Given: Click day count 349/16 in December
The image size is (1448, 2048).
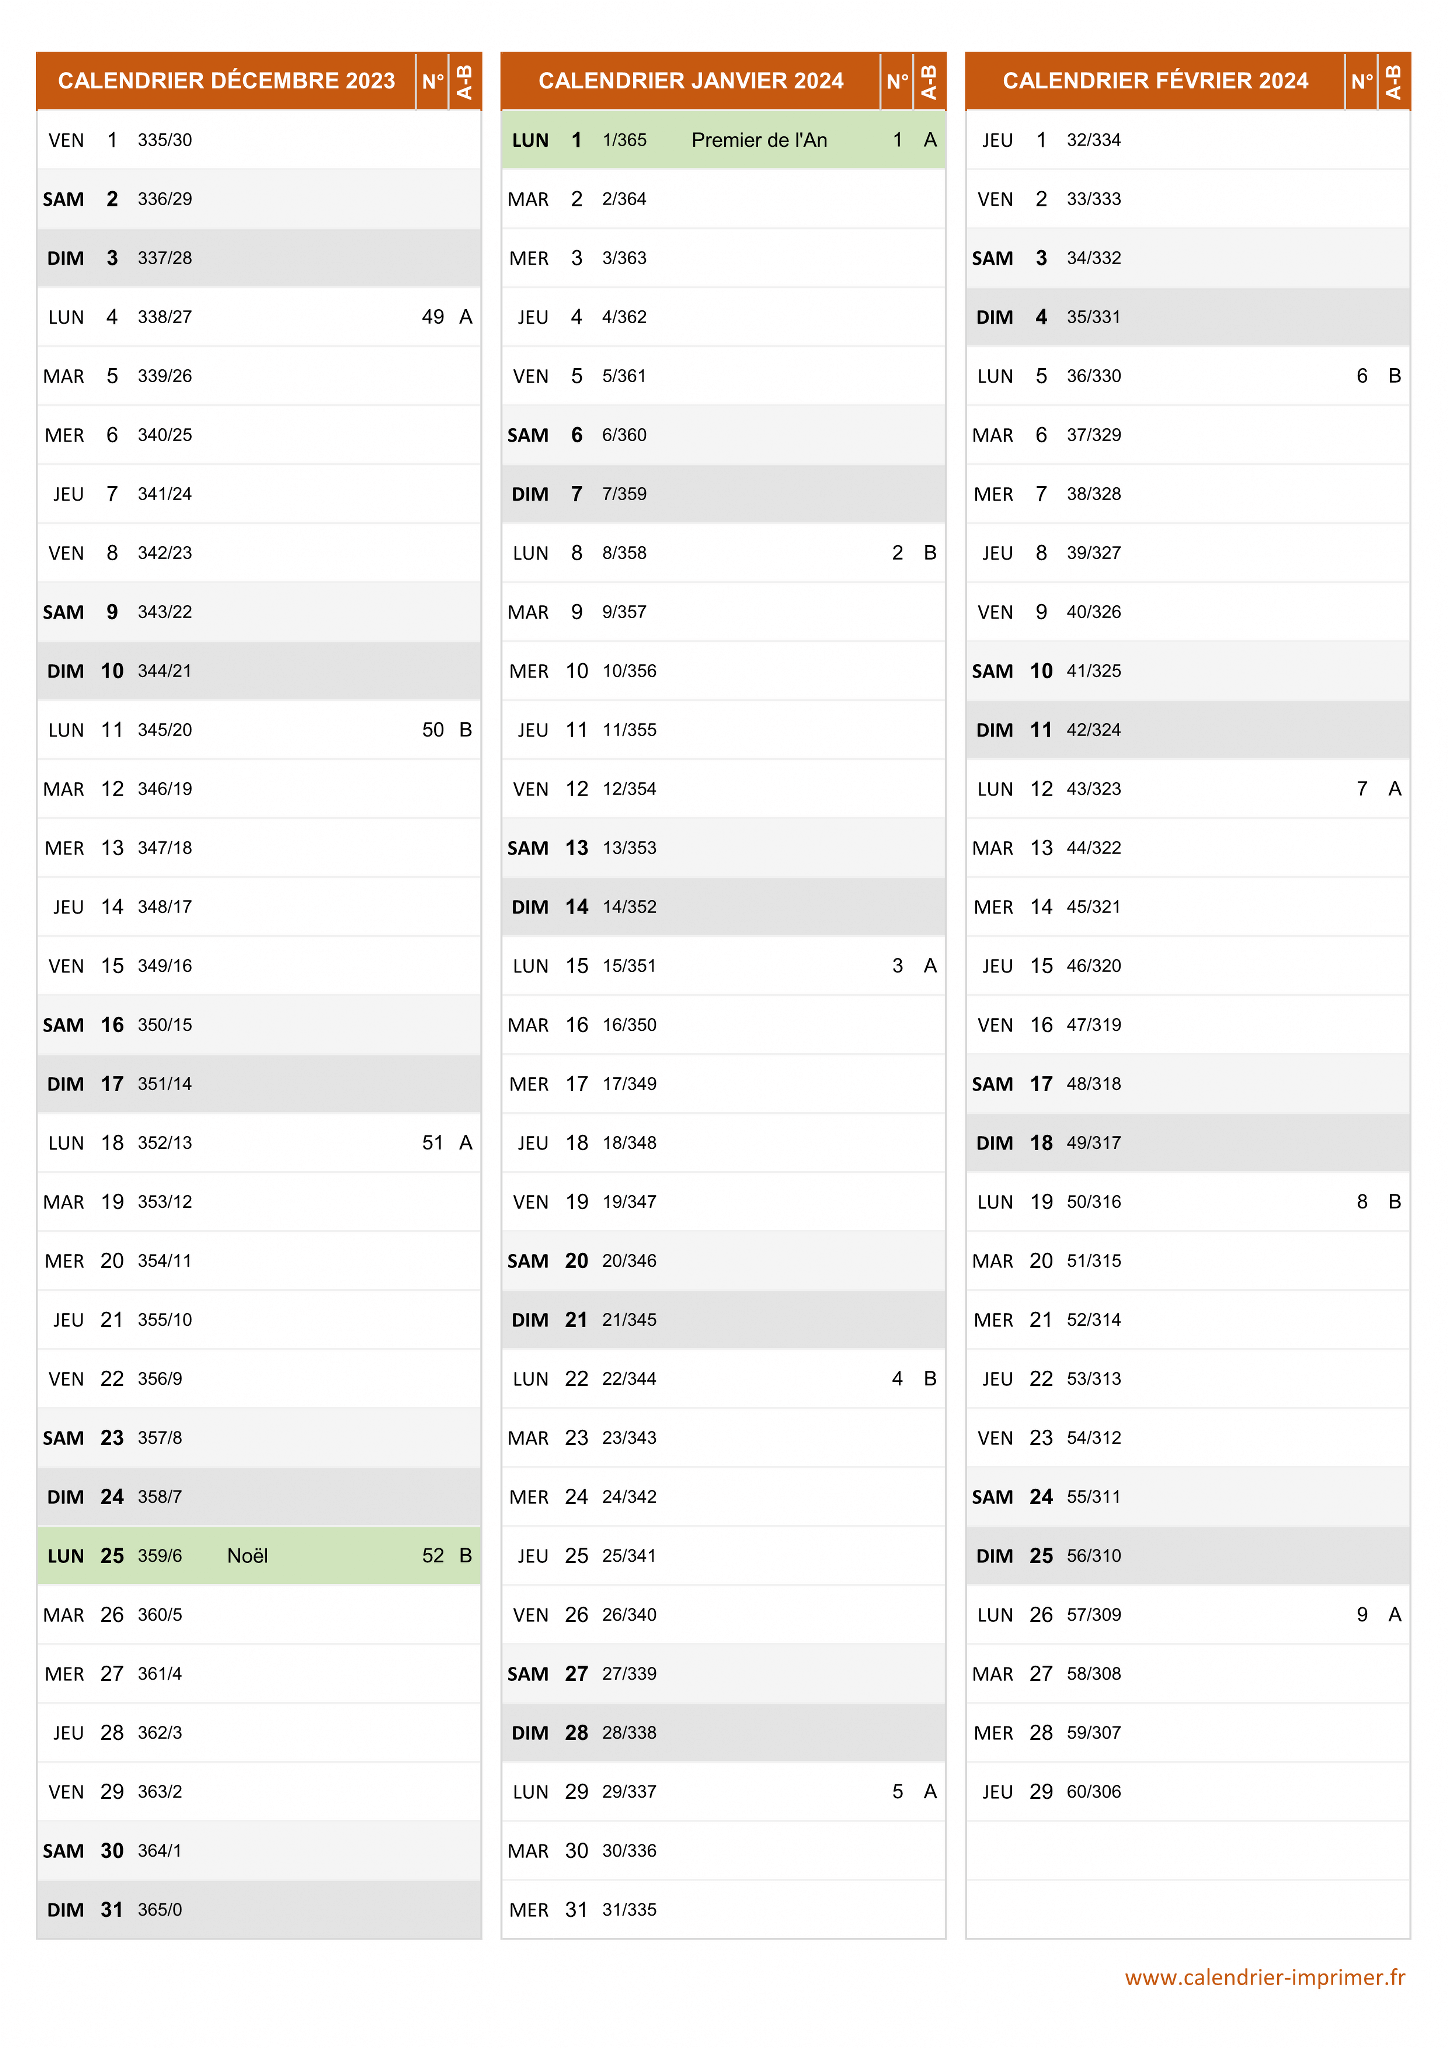Looking at the screenshot, I should [x=165, y=966].
